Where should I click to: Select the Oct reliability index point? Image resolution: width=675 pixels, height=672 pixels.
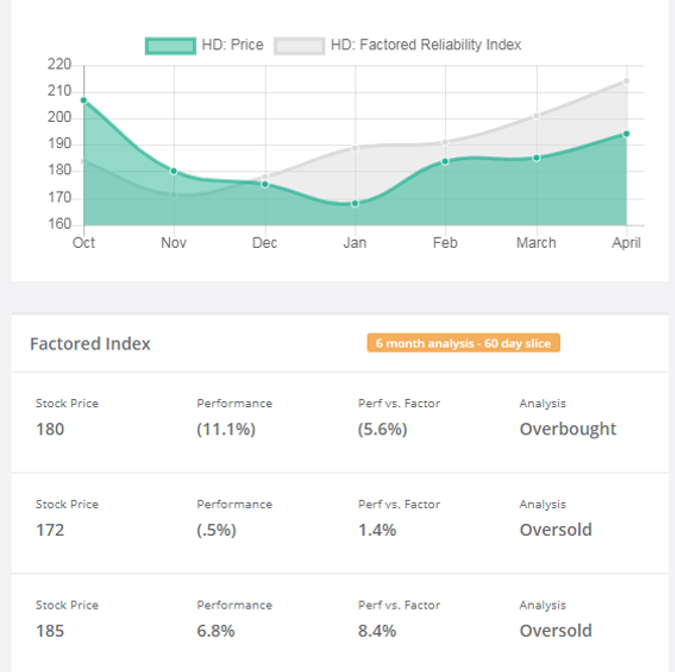84,161
